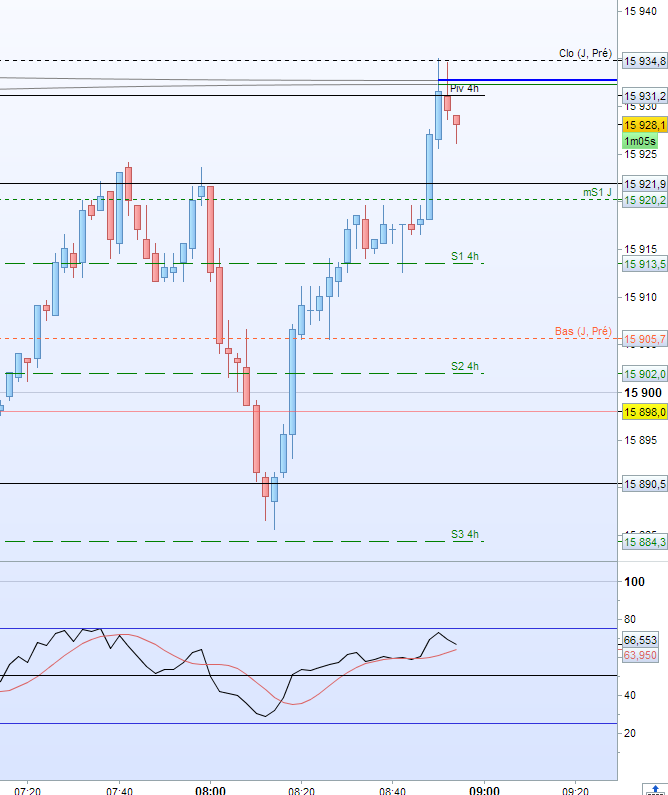Click the yellow 15 898,0 price tag
Image resolution: width=668 pixels, height=795 pixels.
(x=645, y=412)
